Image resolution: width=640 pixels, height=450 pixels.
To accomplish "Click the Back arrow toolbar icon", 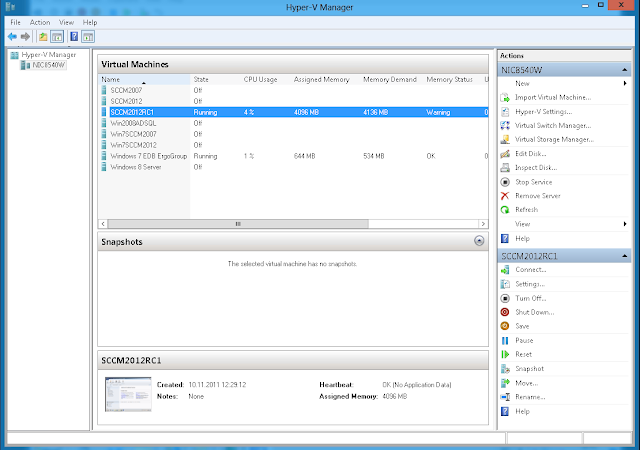I will point(12,37).
